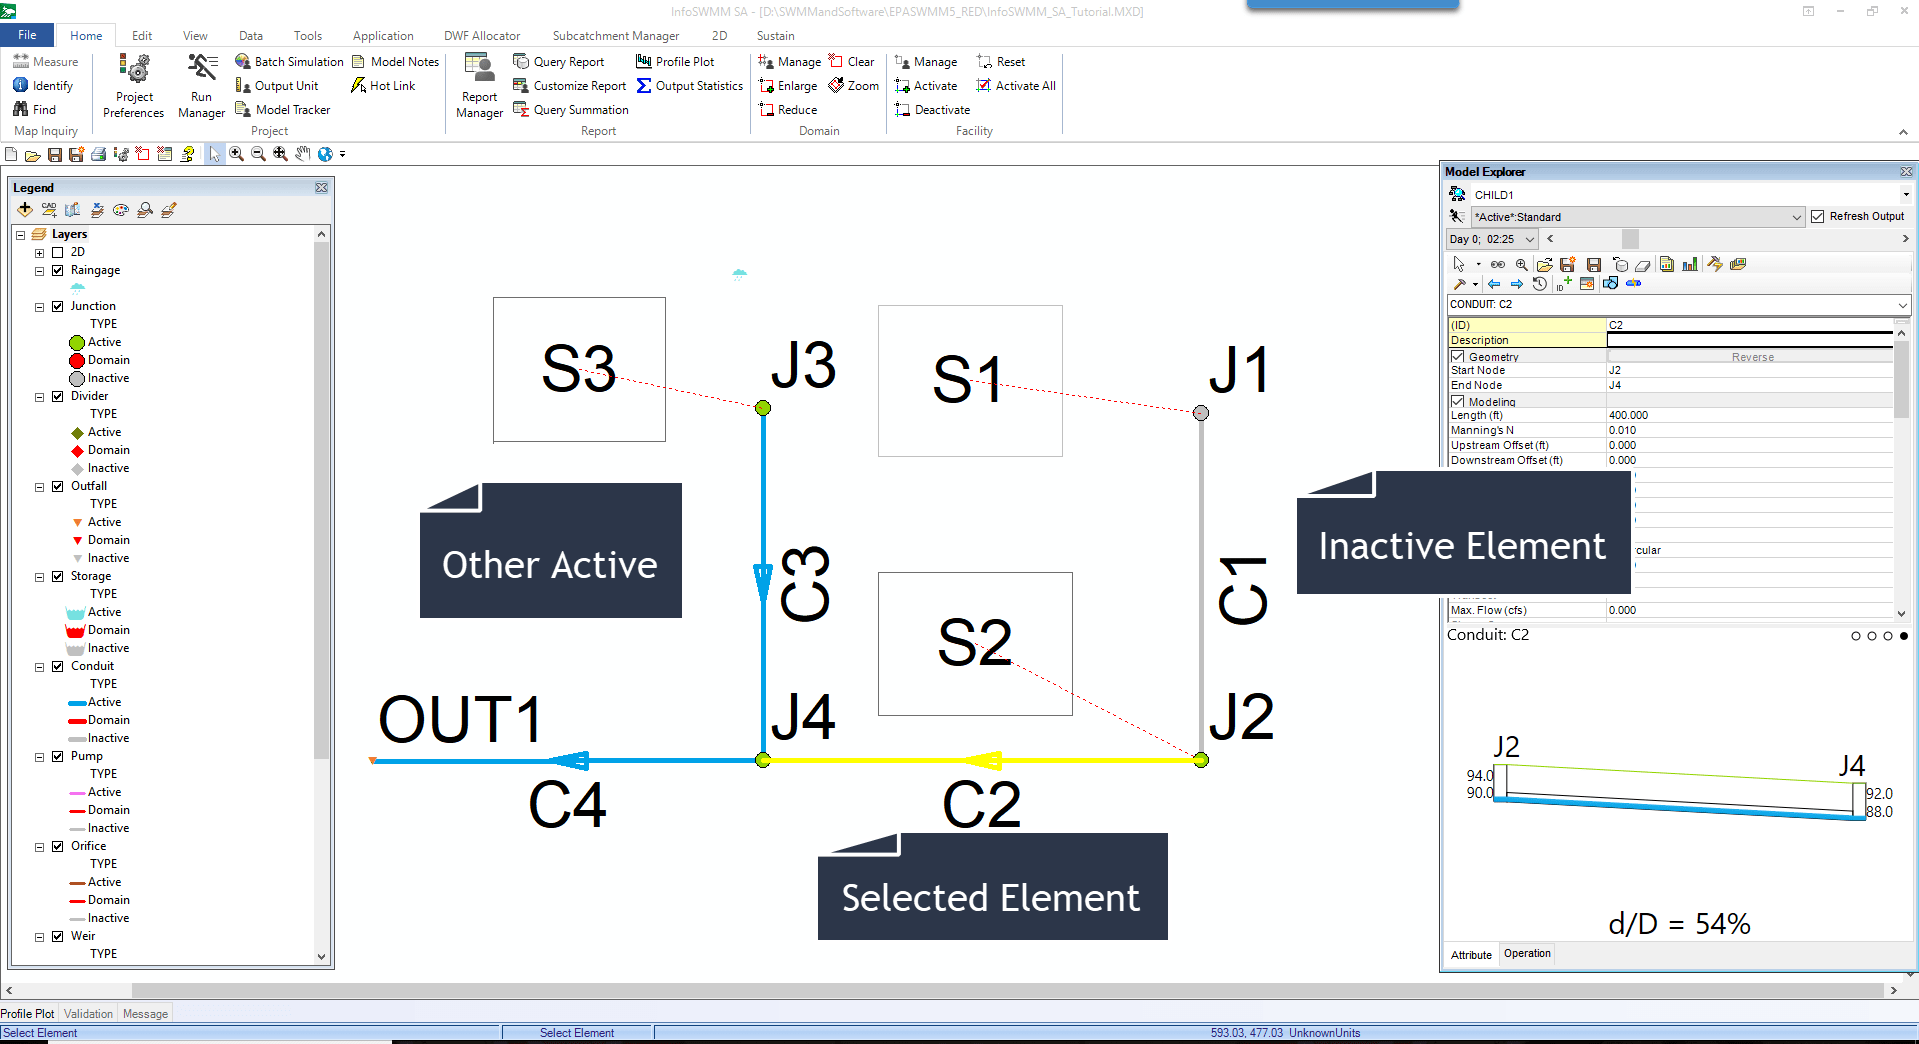Click the blue back arrow in Model Explorer
Viewport: 1919px width, 1044px height.
coord(1494,284)
